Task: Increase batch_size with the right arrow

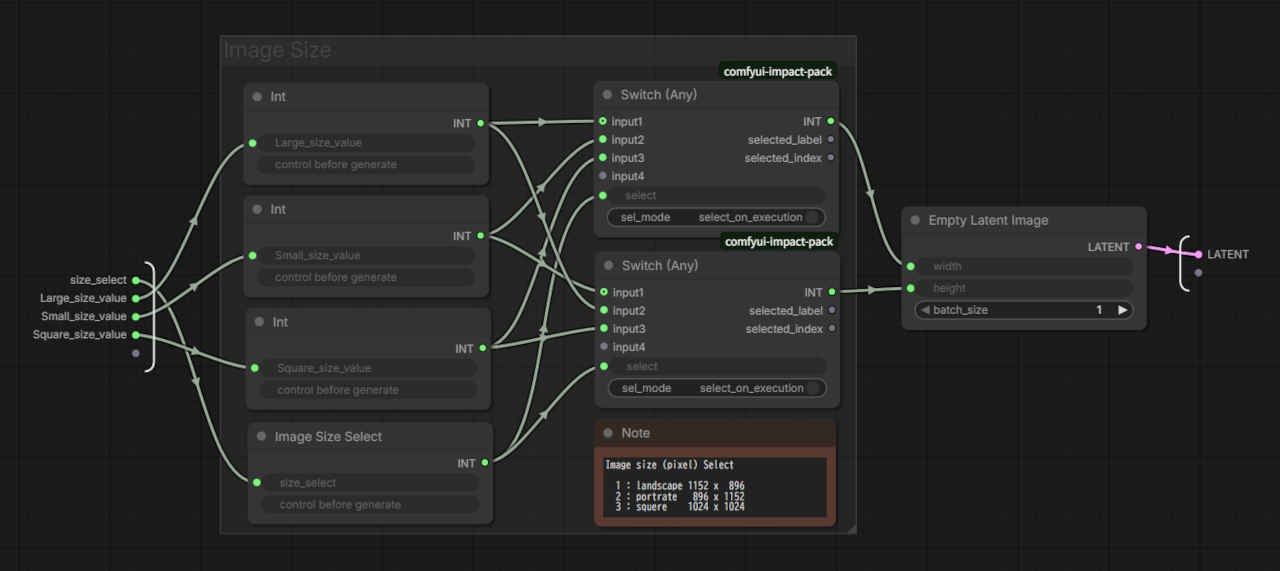Action: [1122, 310]
